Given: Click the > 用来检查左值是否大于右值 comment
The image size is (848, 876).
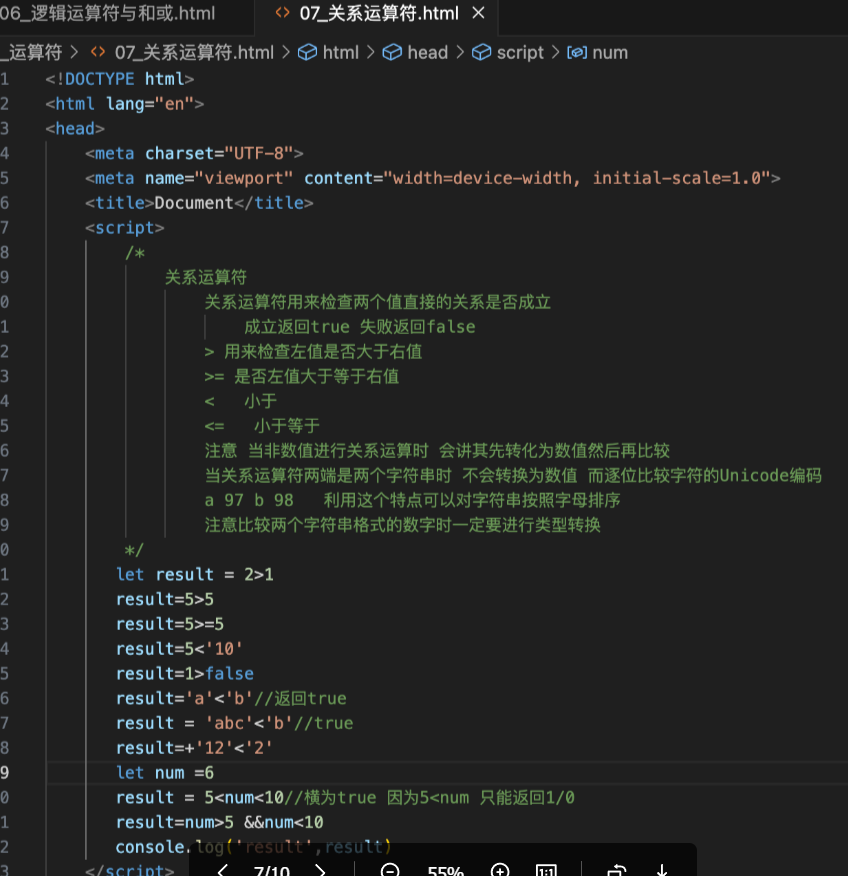Looking at the screenshot, I should click(313, 351).
